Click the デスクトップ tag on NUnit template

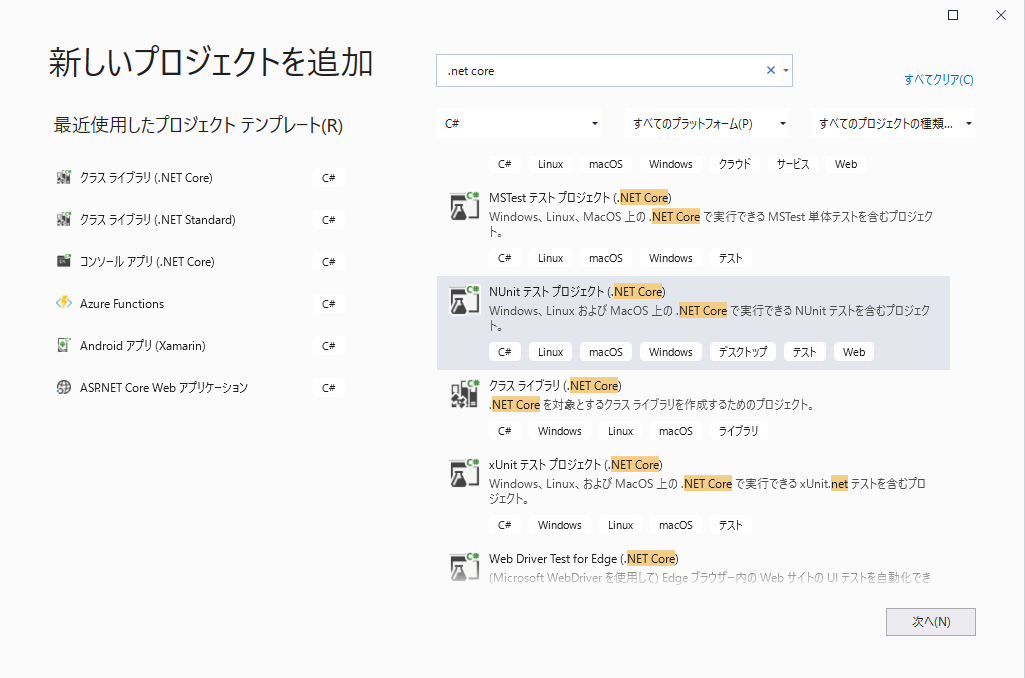[743, 352]
